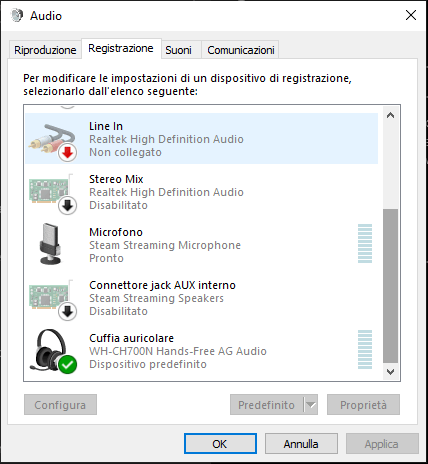This screenshot has height=464, width=428.
Task: Click the scrollbar up arrow
Action: [390, 115]
